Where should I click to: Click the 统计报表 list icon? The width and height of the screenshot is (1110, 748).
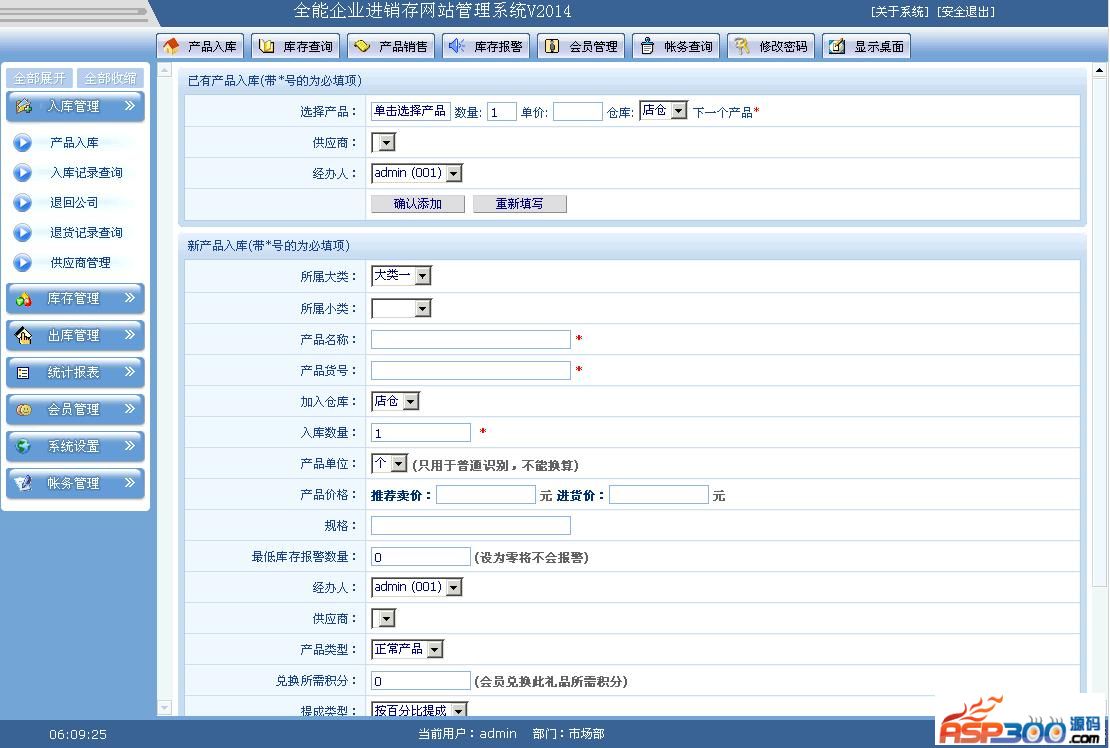pyautogui.click(x=23, y=373)
